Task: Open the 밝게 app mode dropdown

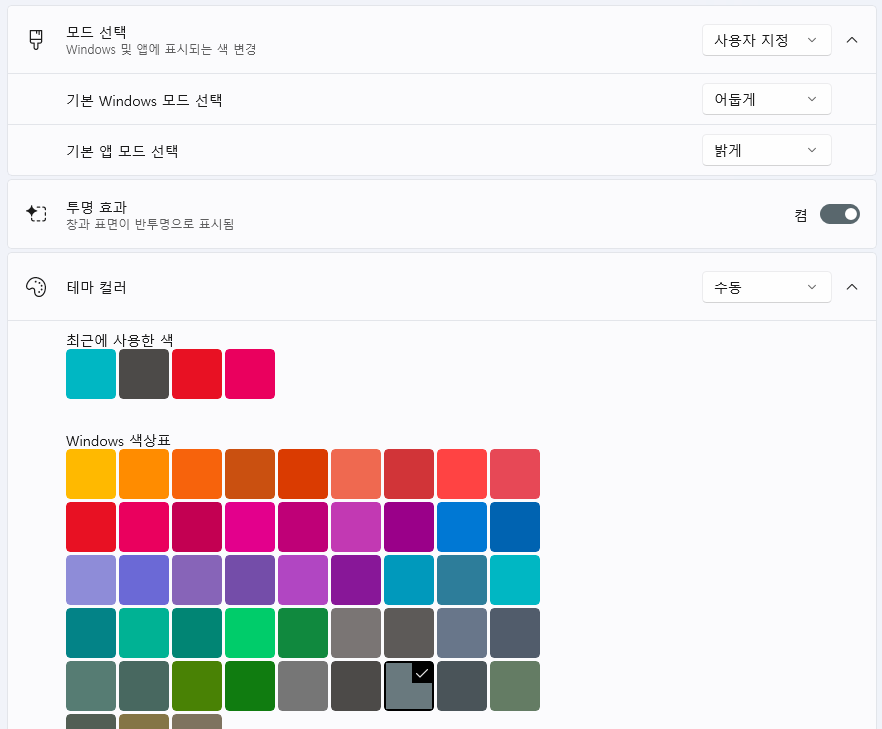Action: click(x=766, y=150)
